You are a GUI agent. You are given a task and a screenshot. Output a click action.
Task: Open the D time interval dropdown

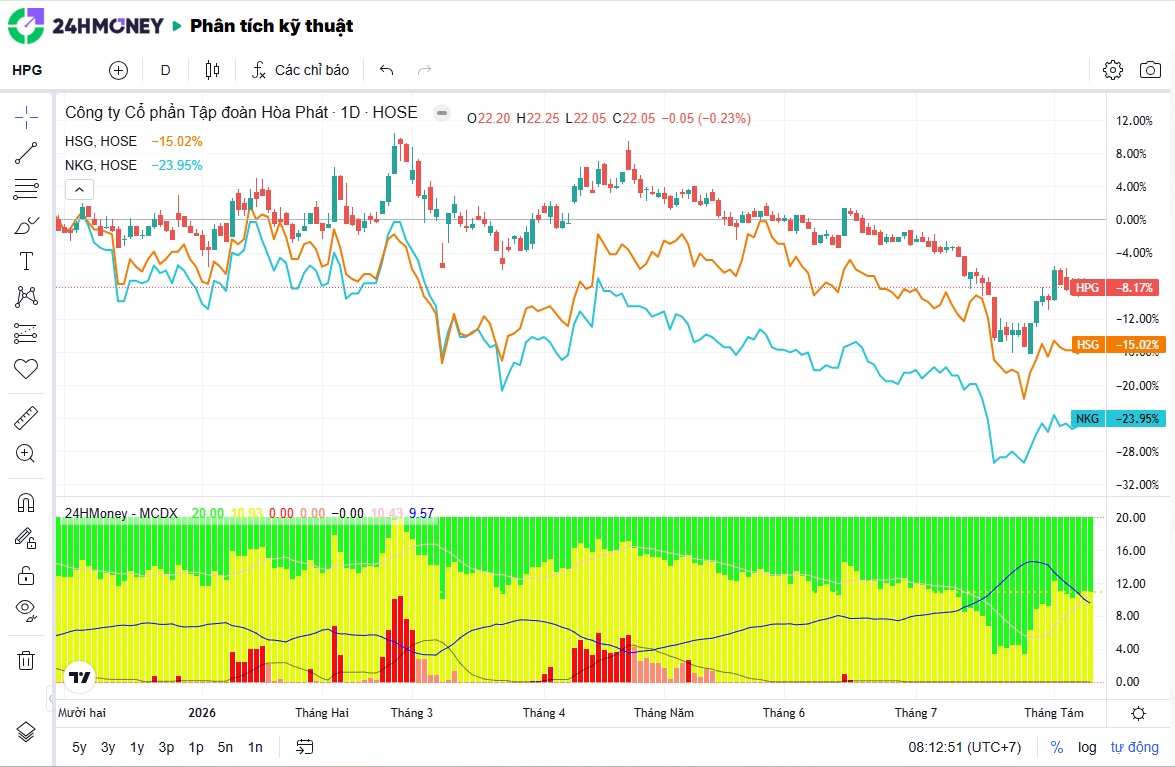(x=166, y=70)
